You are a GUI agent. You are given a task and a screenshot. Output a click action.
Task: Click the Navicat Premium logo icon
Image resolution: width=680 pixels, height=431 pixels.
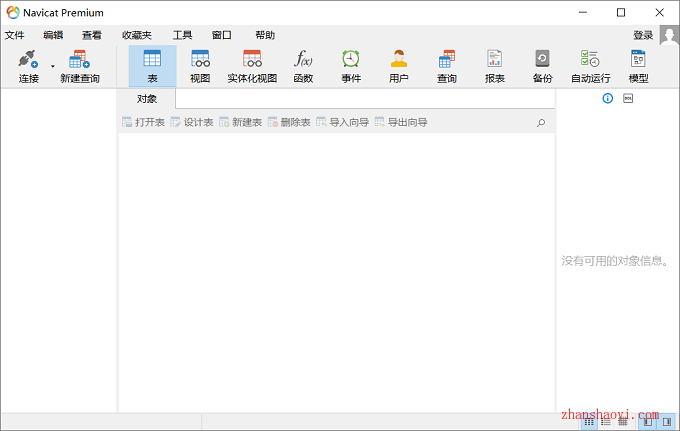(13, 13)
